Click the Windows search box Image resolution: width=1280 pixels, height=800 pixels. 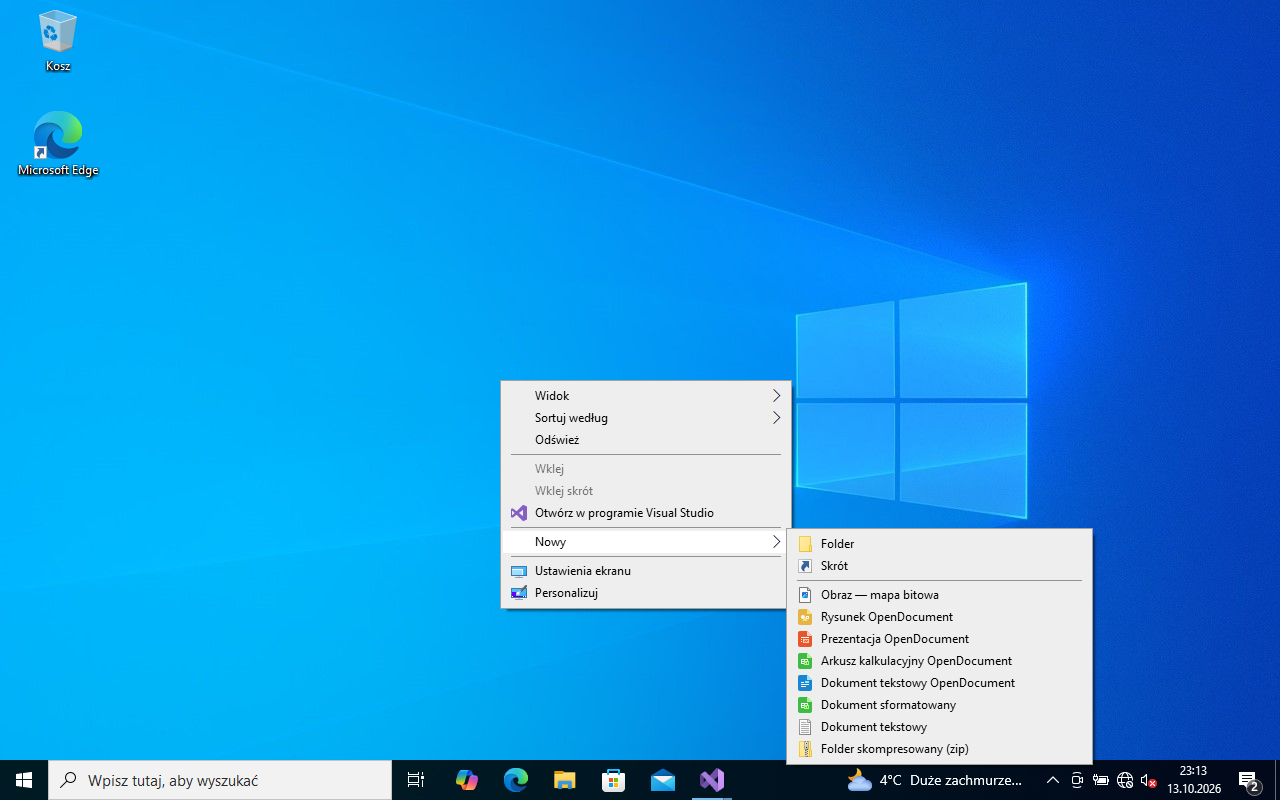(220, 780)
